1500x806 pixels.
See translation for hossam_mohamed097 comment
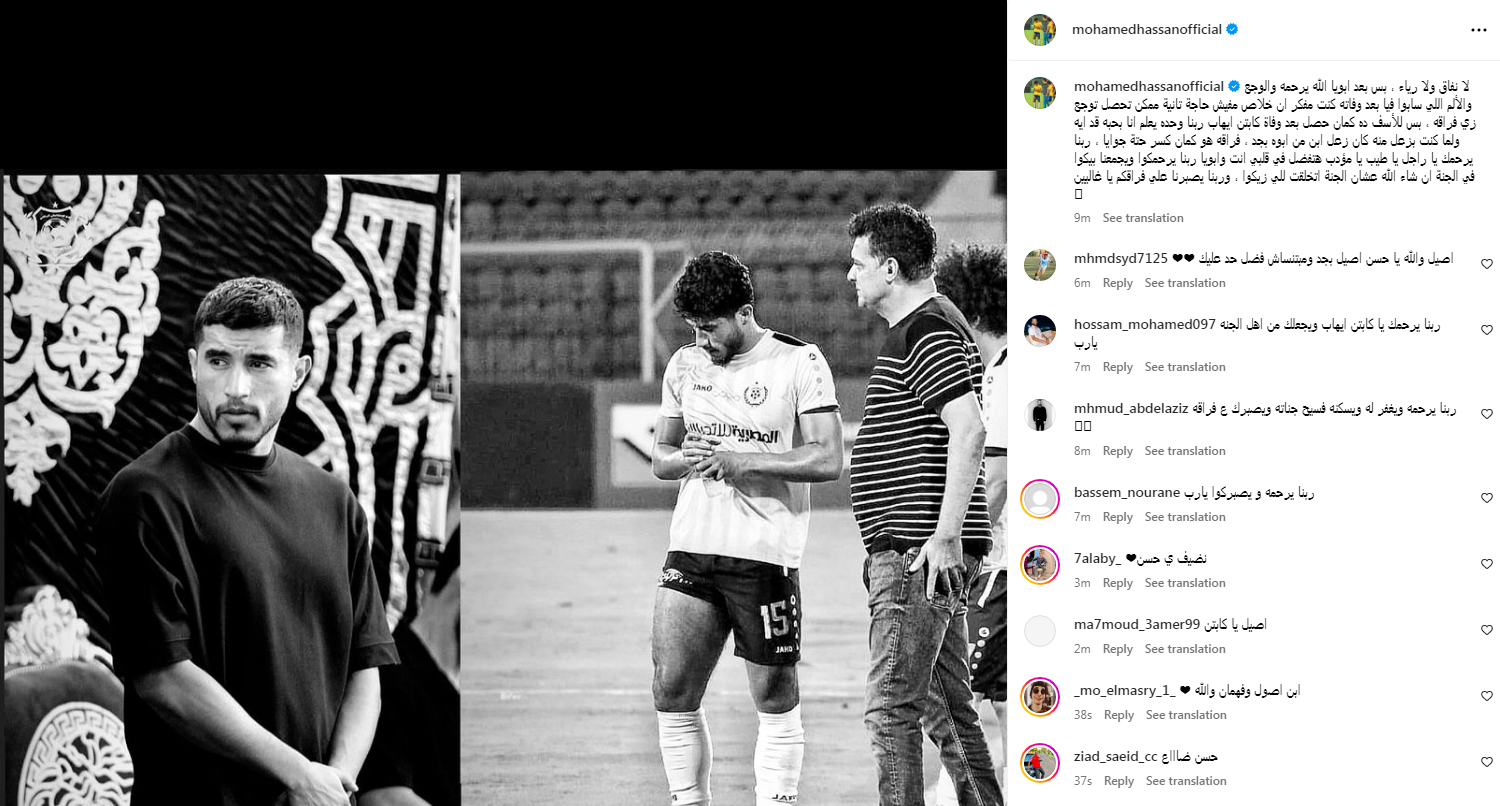[1185, 367]
